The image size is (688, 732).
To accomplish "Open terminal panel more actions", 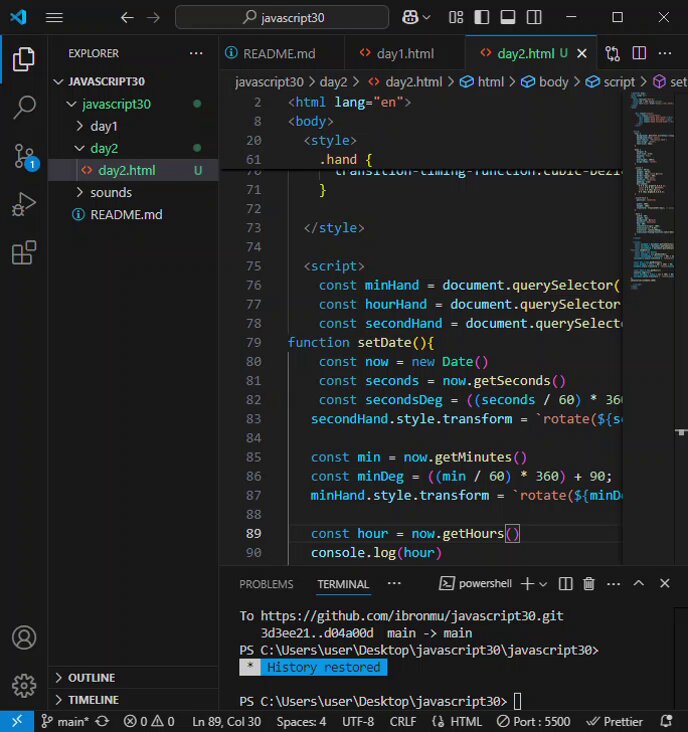I will pos(613,584).
